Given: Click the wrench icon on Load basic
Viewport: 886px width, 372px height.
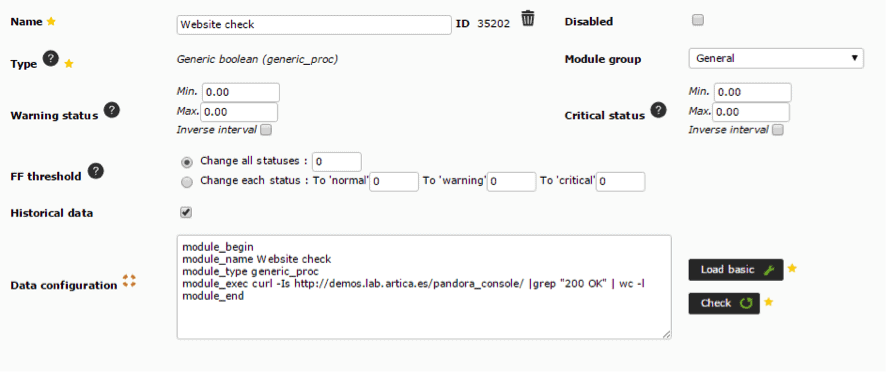Looking at the screenshot, I should click(x=768, y=270).
